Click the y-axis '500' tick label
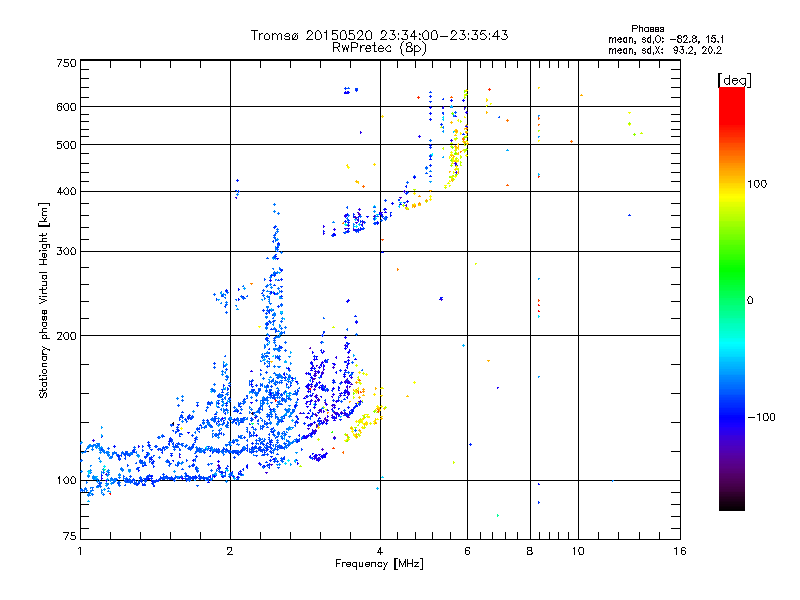The image size is (800, 600). pyautogui.click(x=66, y=145)
